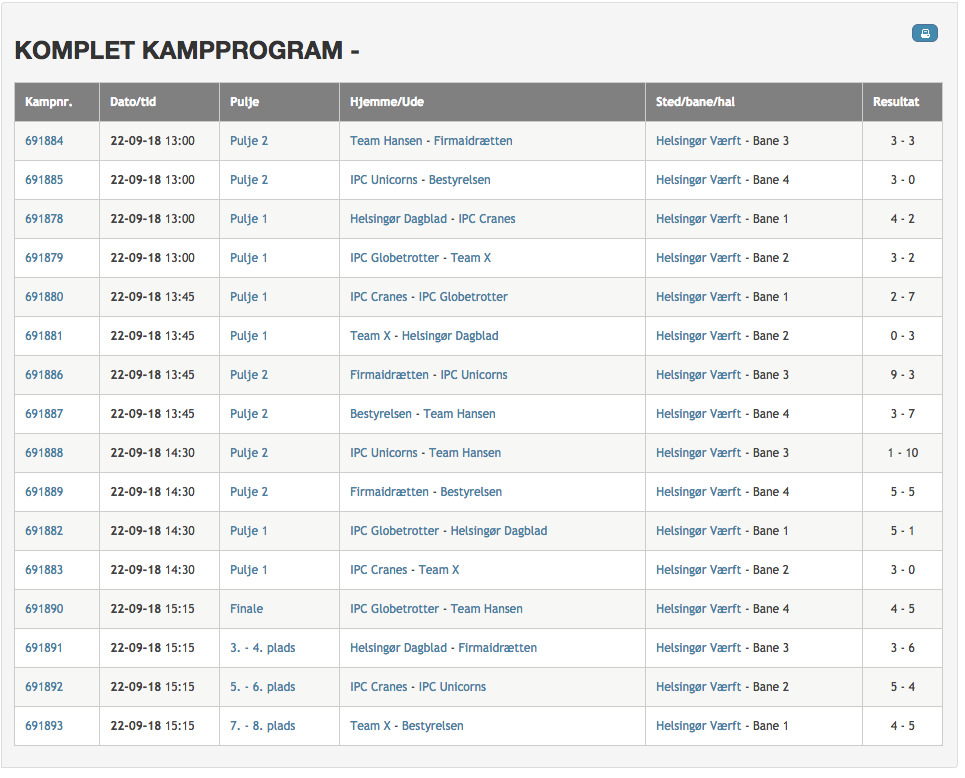Open Helsingør Værft venue for match 691892
This screenshot has height=778, width=965.
(699, 687)
